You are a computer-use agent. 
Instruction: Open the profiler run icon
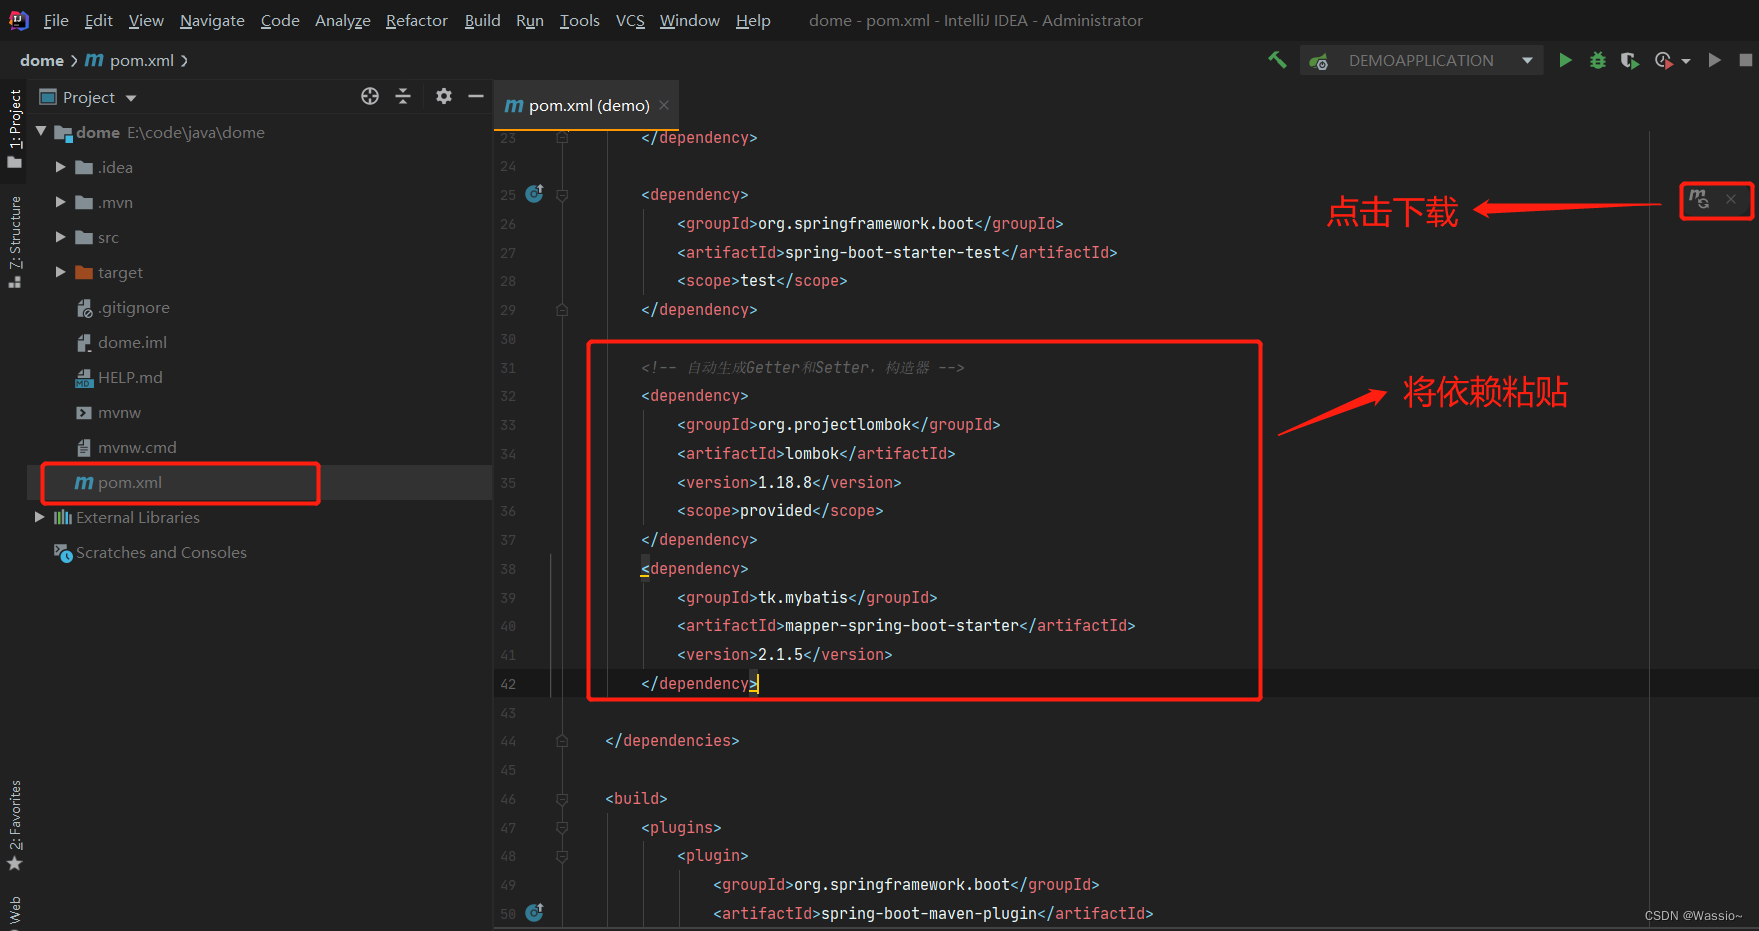tap(1664, 60)
